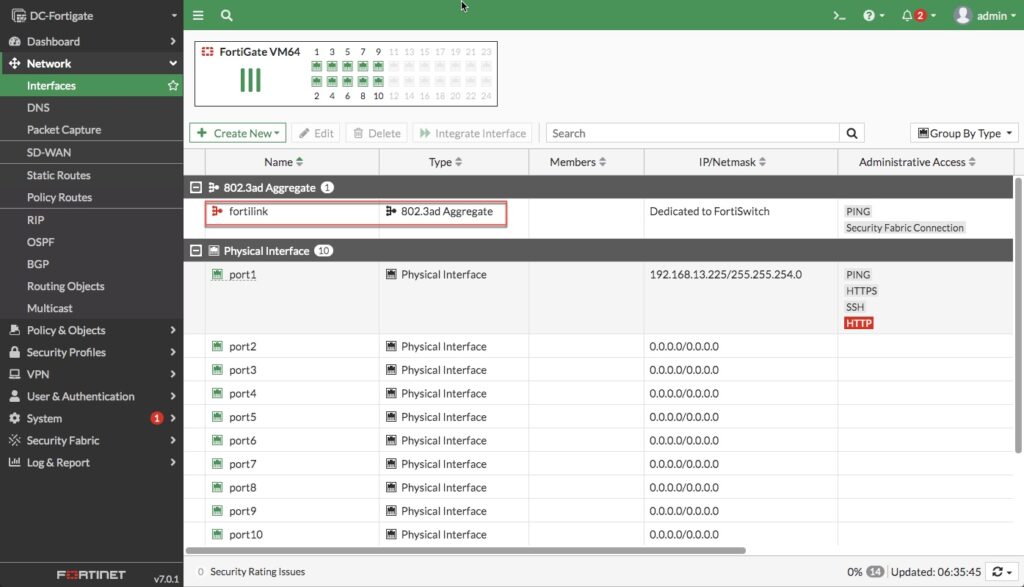
Task: Select the fortilink interface row
Action: tap(599, 219)
